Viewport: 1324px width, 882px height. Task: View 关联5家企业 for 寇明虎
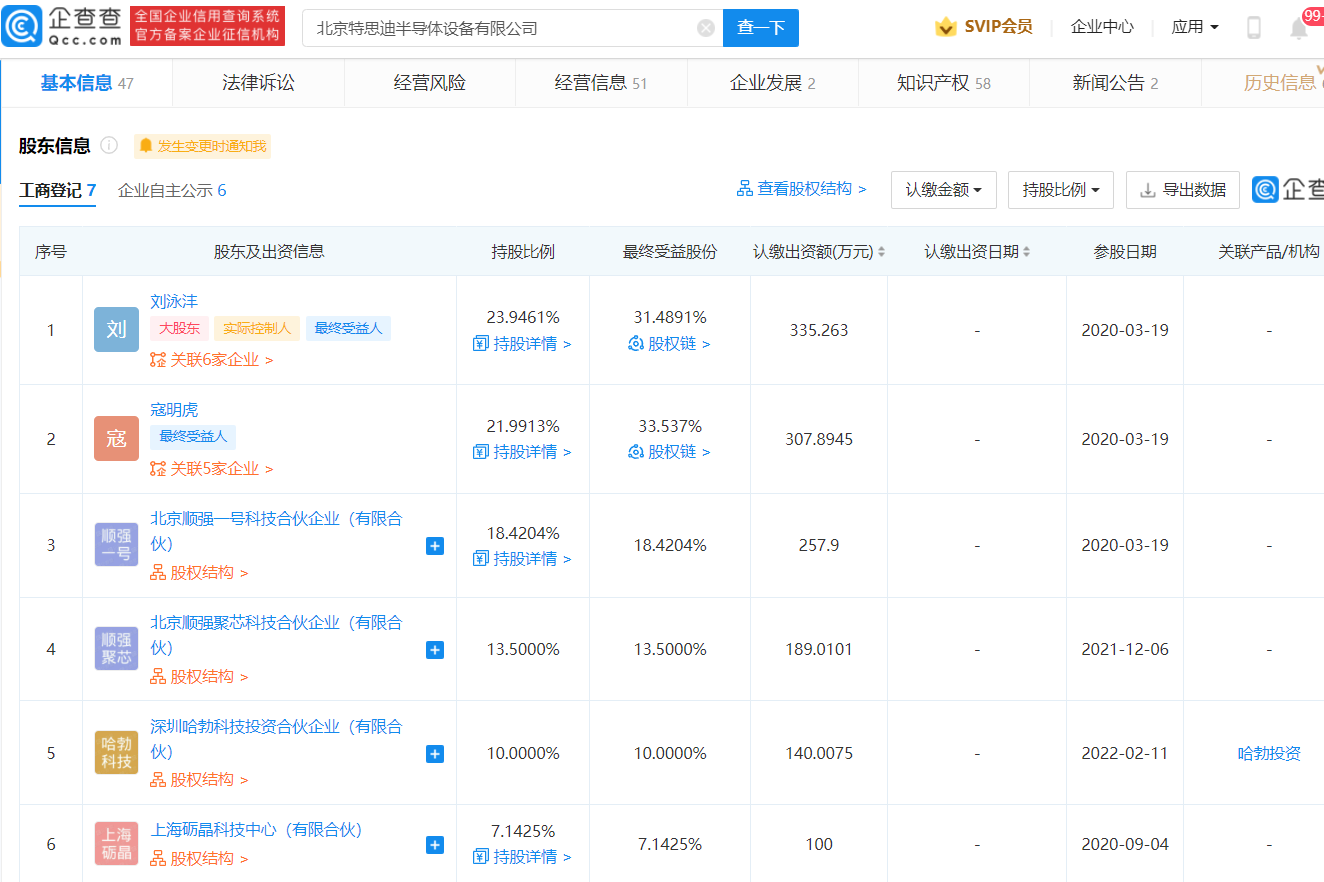click(x=211, y=468)
